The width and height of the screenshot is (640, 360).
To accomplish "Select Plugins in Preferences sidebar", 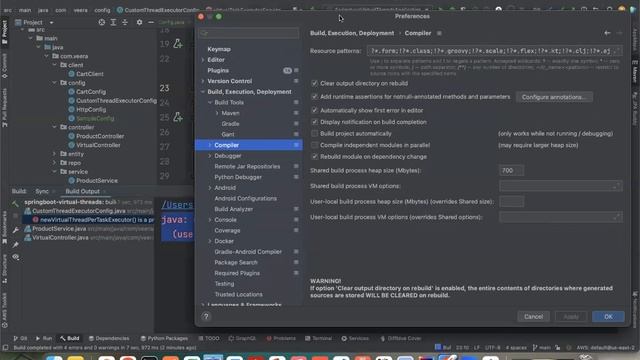I will (218, 70).
